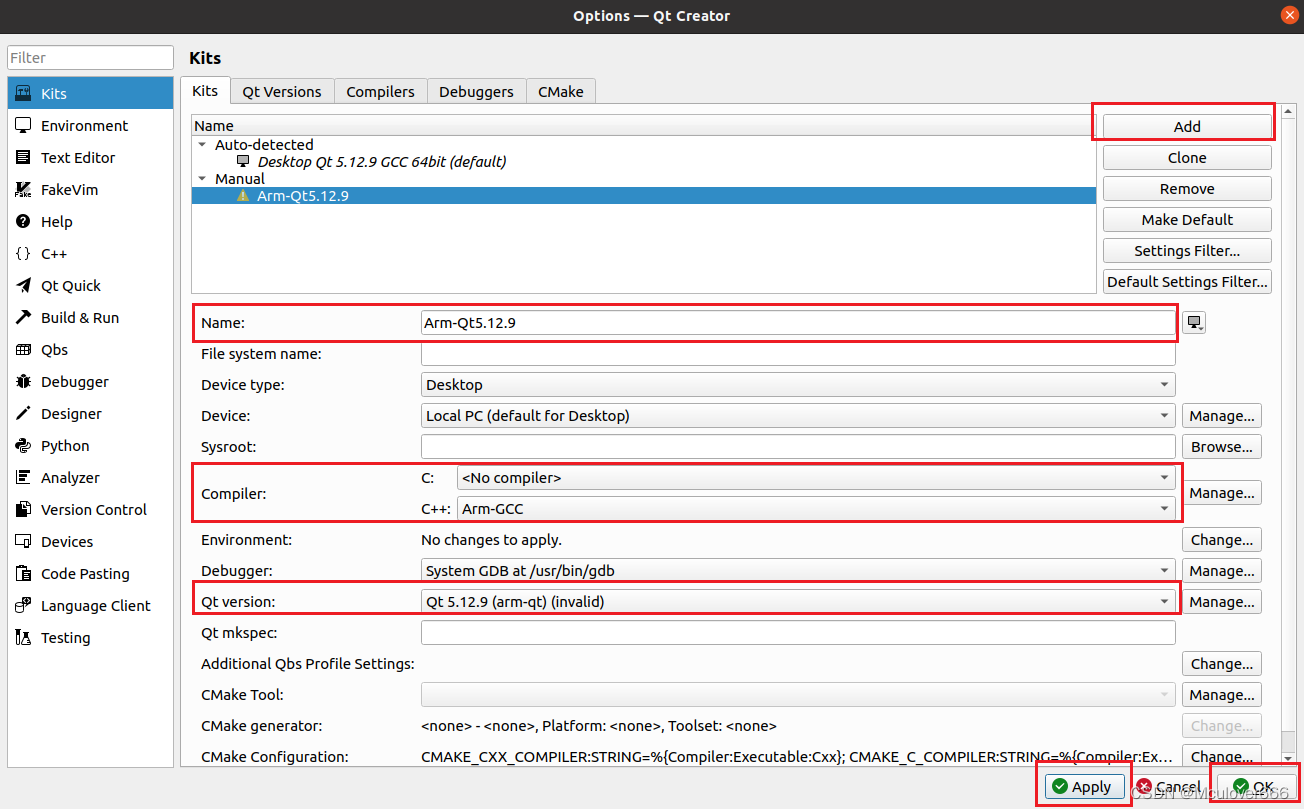This screenshot has height=809, width=1304.
Task: Clone the selected kit
Action: click(x=1187, y=157)
